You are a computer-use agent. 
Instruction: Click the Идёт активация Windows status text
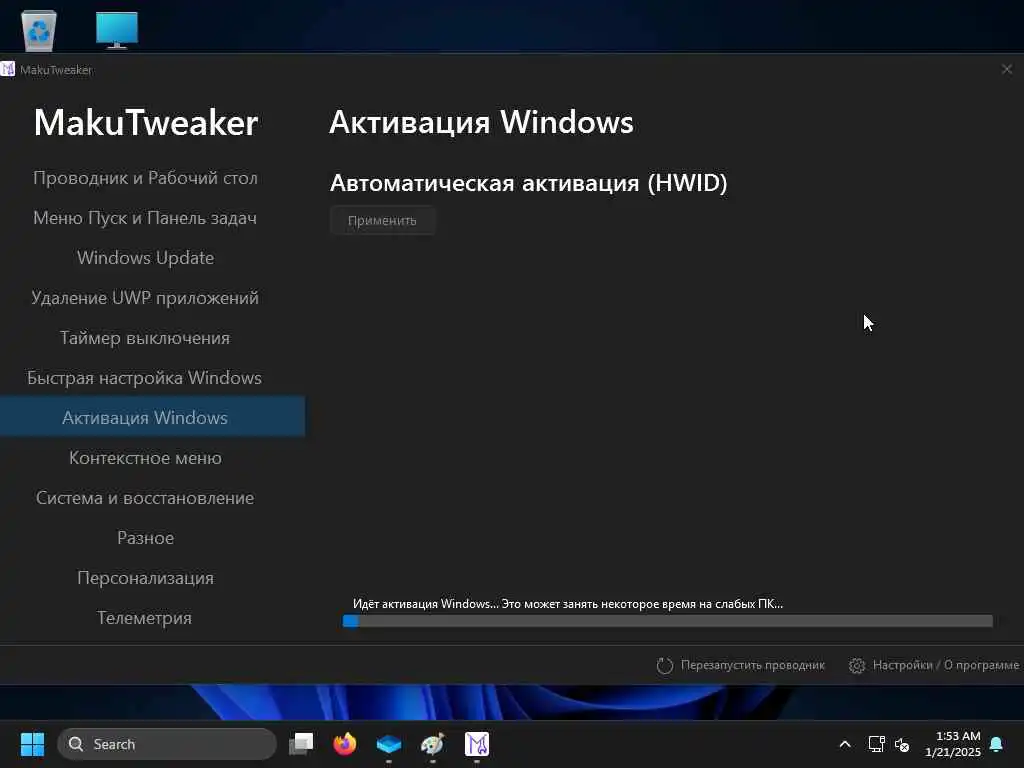click(568, 604)
